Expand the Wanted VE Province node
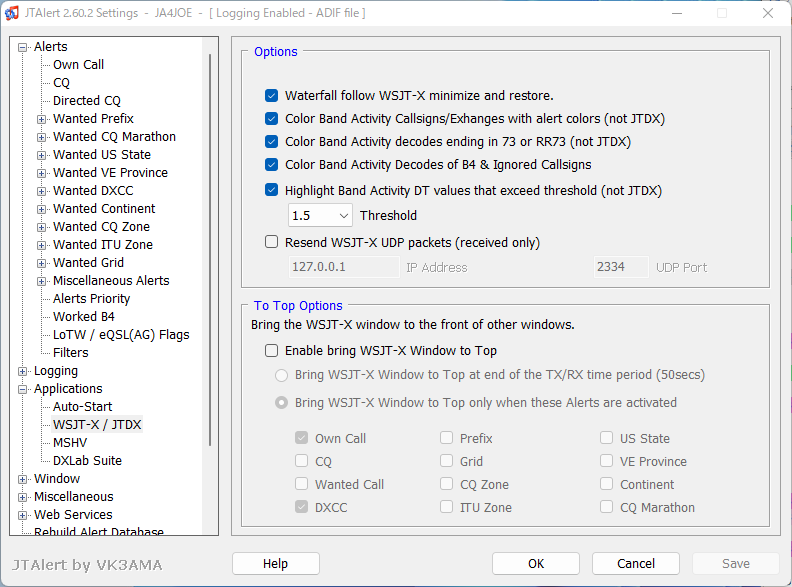The image size is (792, 587). [x=41, y=173]
